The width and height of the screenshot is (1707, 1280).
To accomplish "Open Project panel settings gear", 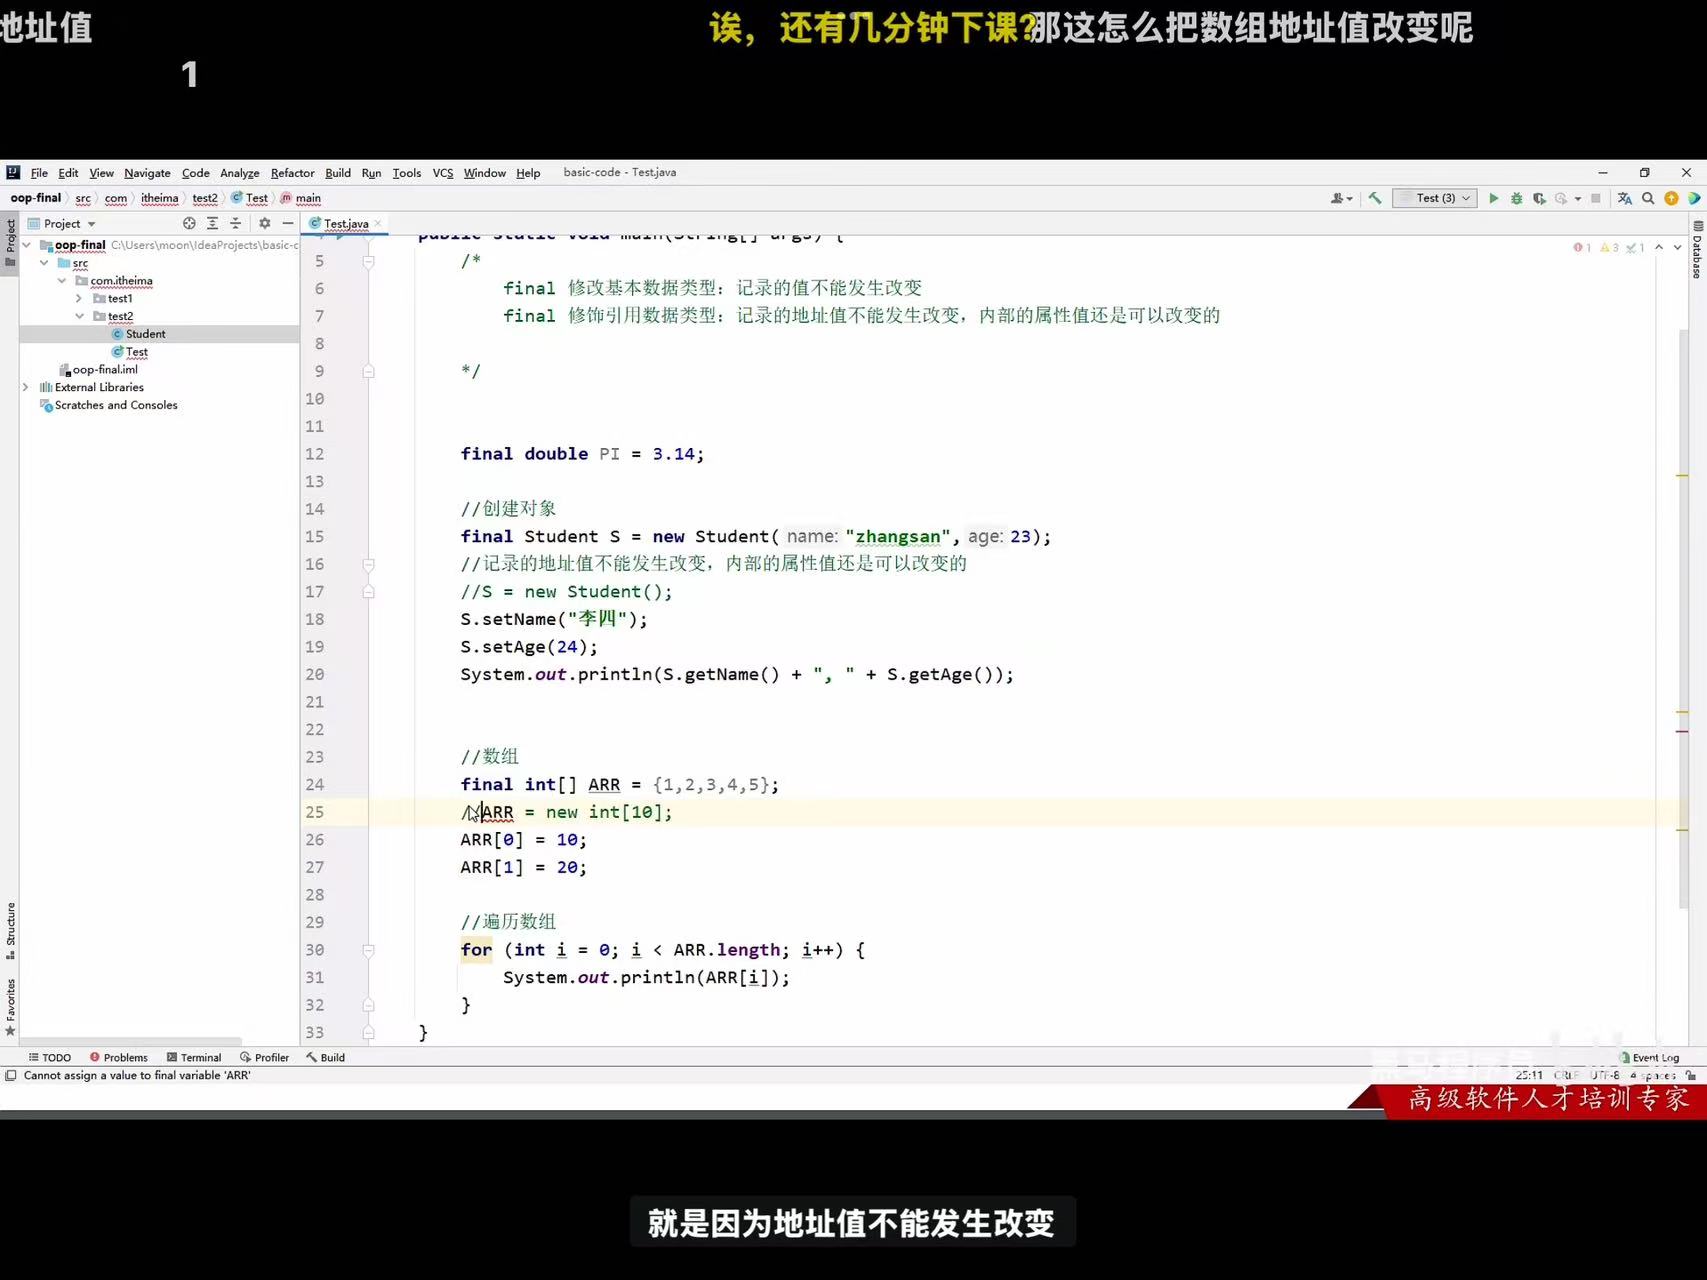I will 265,223.
